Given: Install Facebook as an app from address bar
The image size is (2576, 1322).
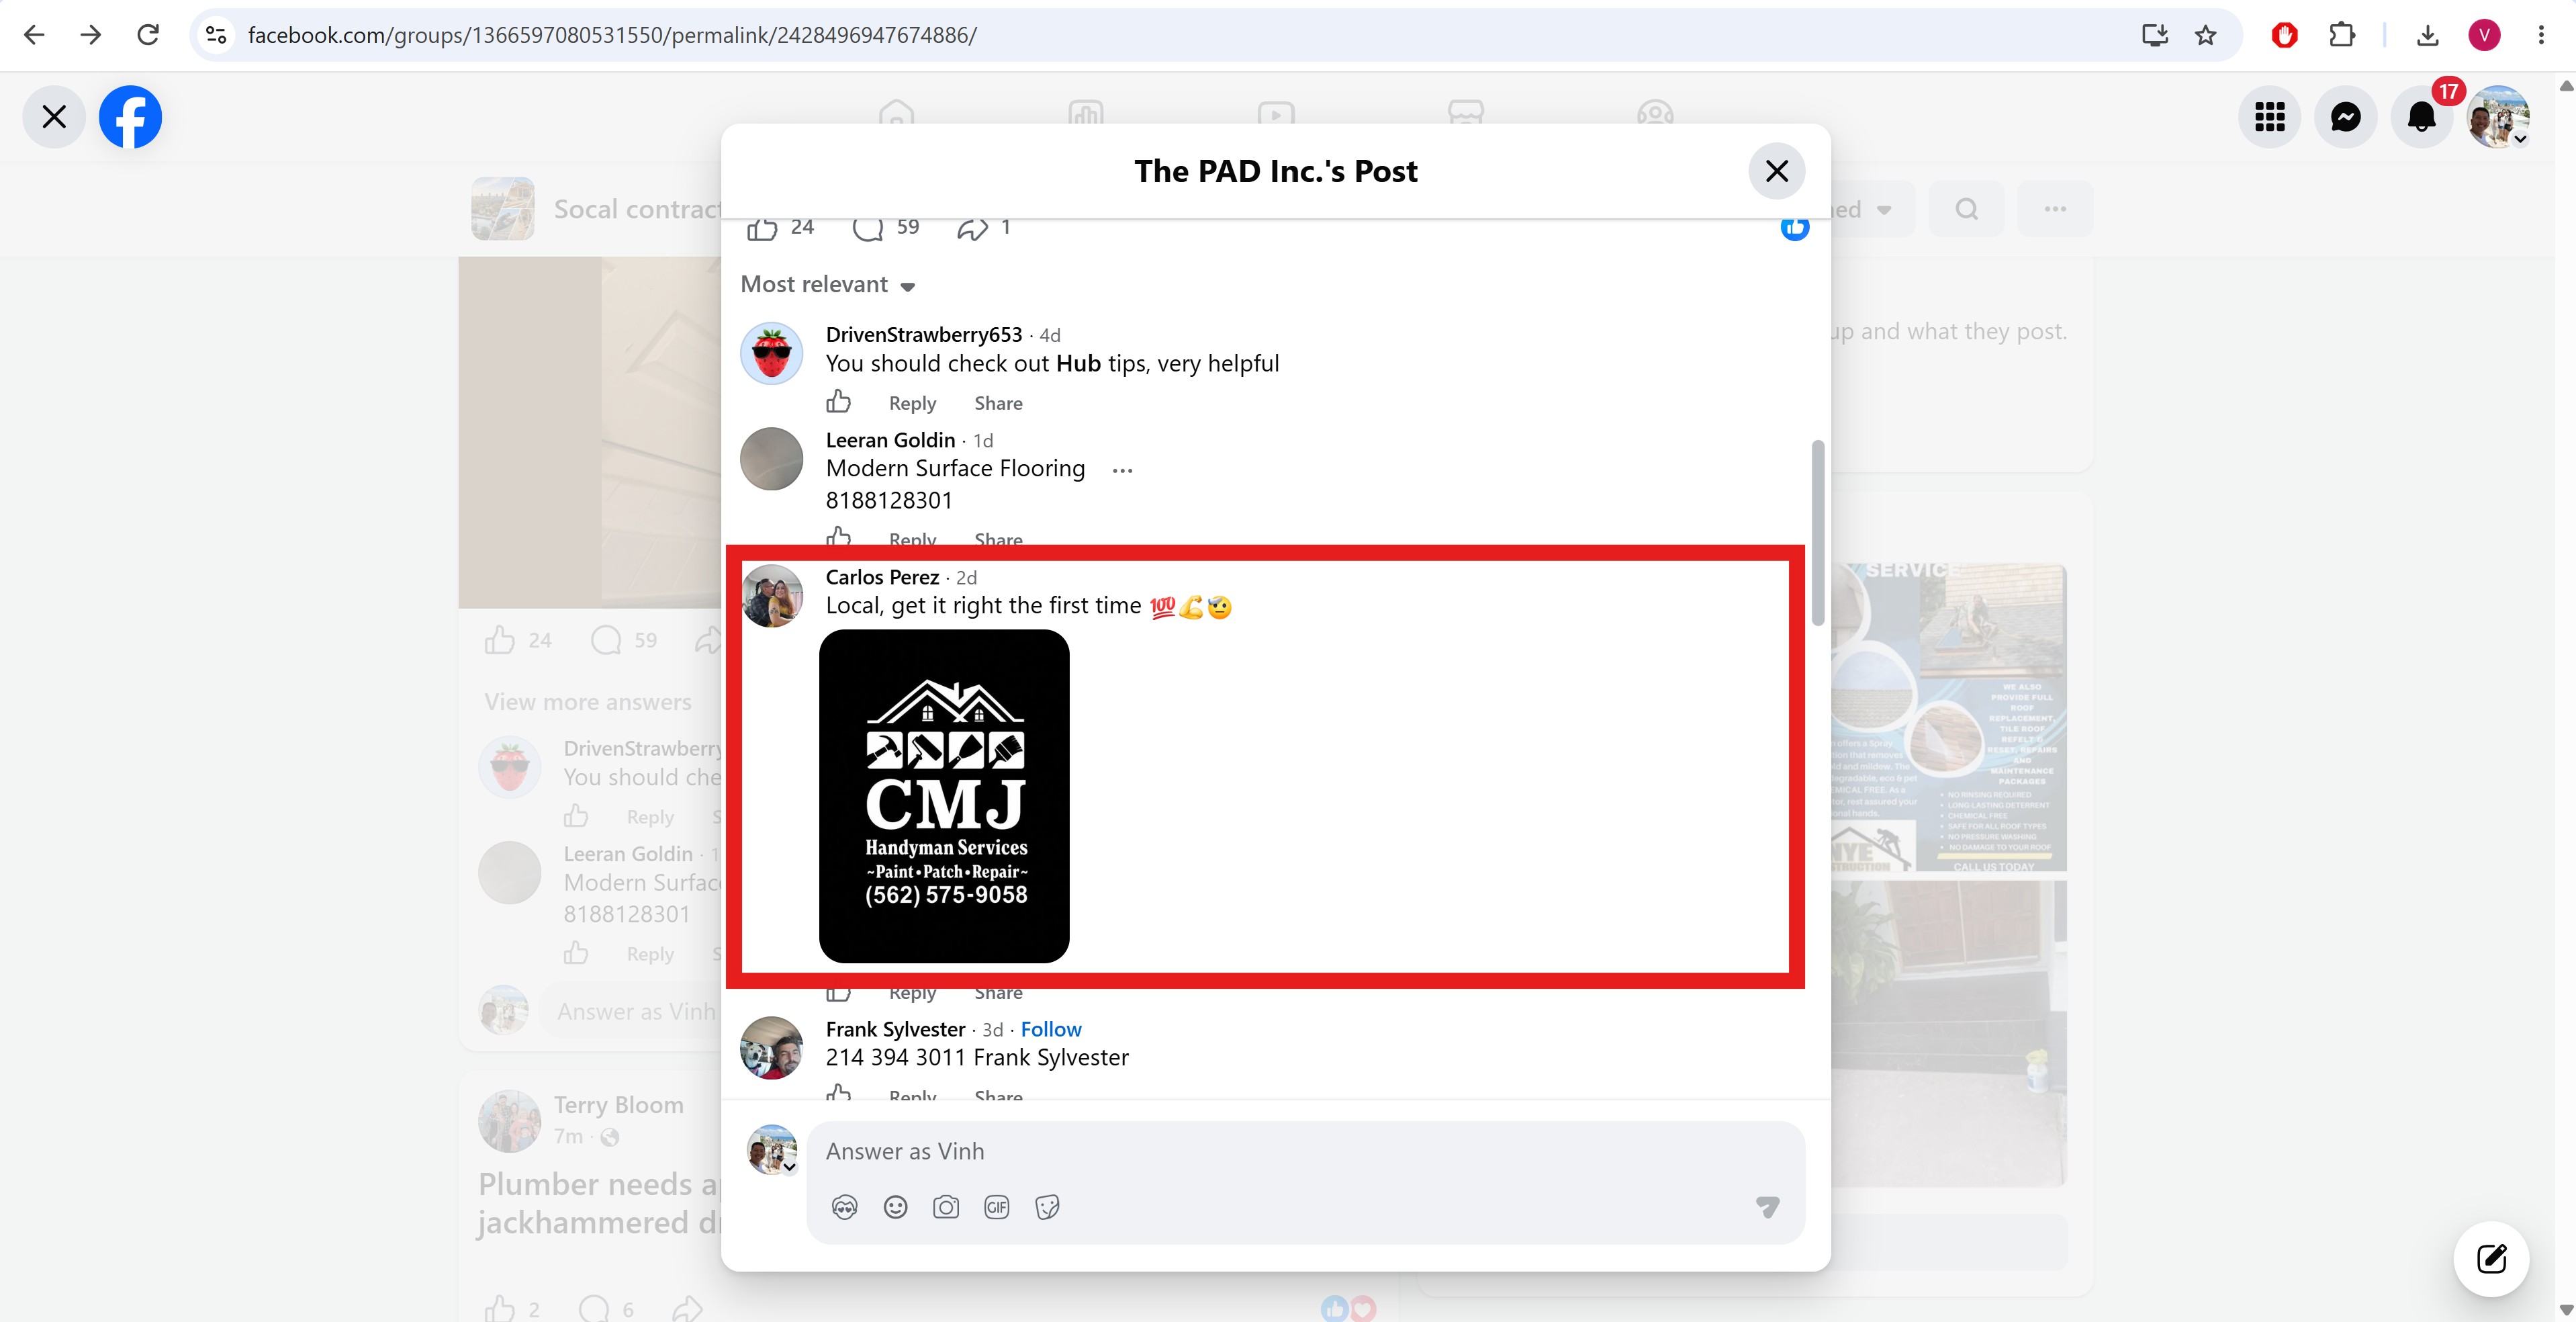Looking at the screenshot, I should [2154, 35].
